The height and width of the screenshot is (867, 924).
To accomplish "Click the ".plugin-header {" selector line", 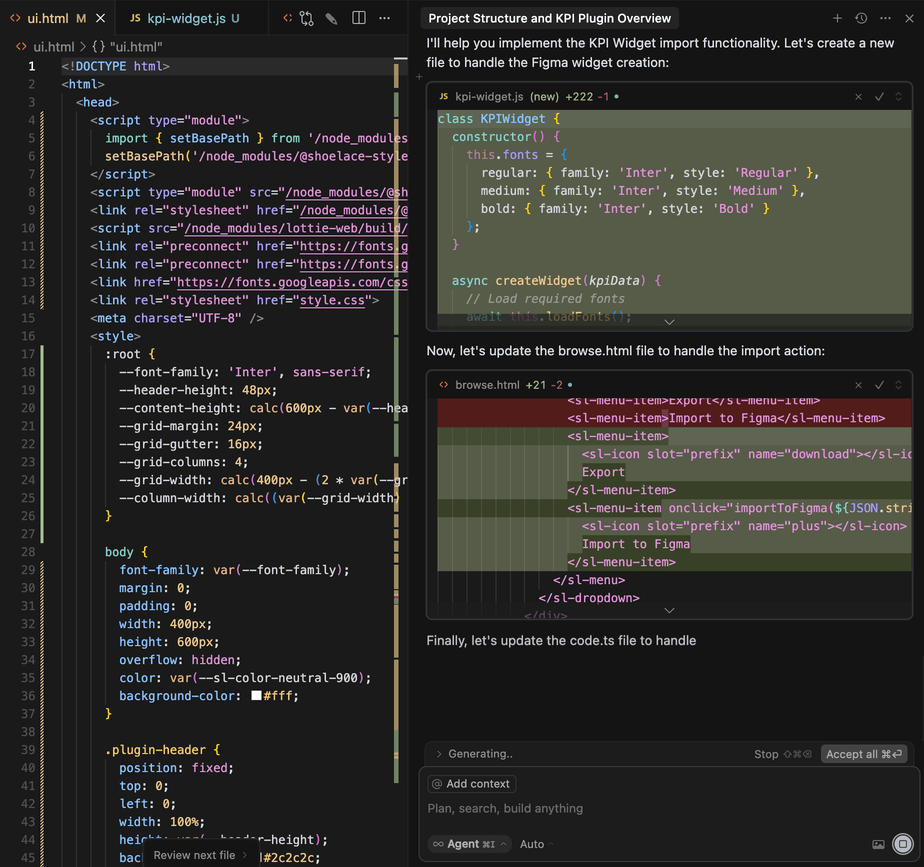I will [x=162, y=750].
